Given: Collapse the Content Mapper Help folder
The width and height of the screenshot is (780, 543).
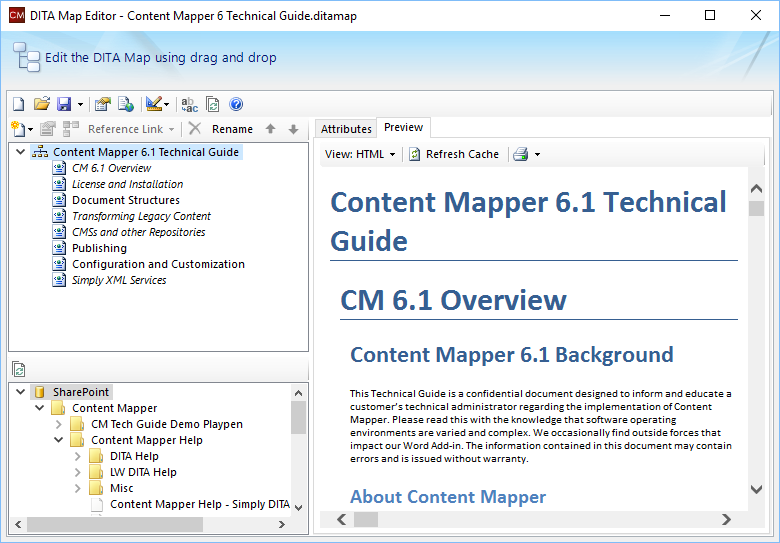Looking at the screenshot, I should [x=59, y=440].
